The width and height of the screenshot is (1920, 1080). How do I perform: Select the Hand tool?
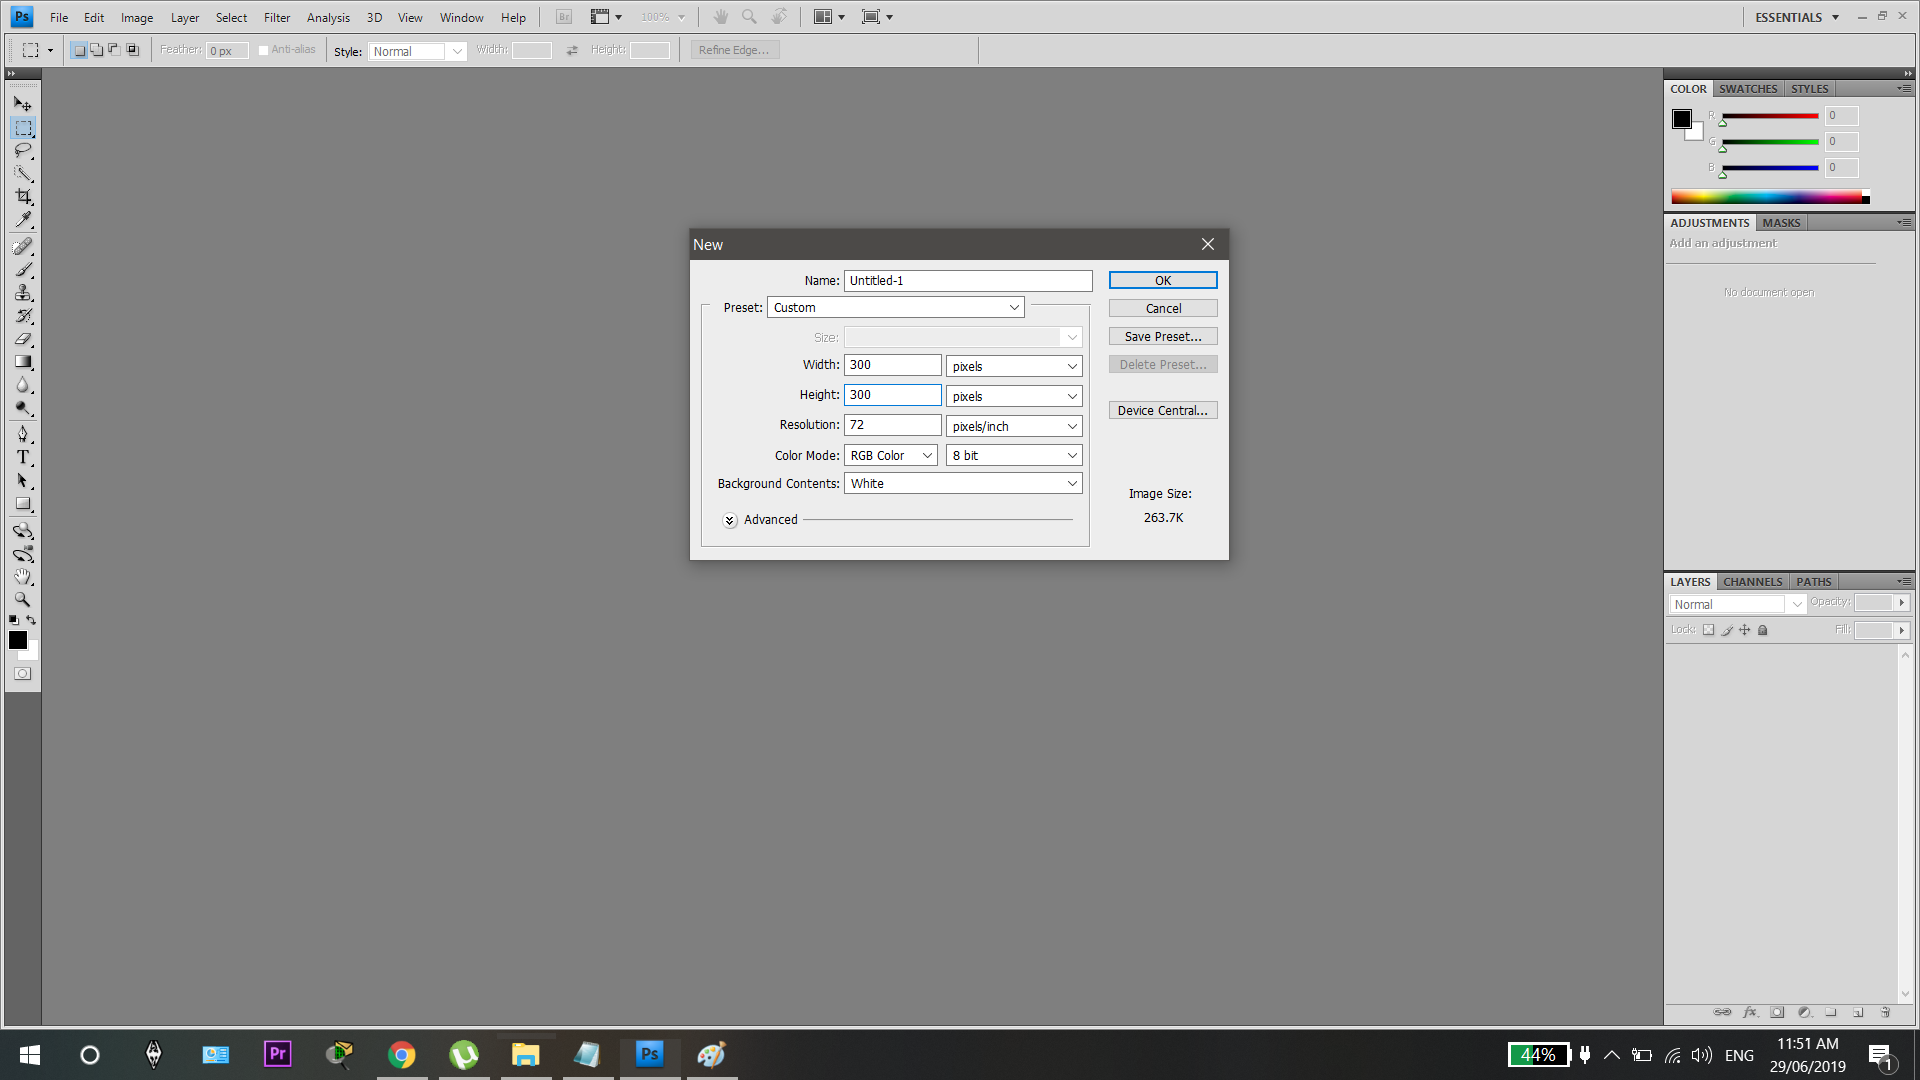pos(22,576)
